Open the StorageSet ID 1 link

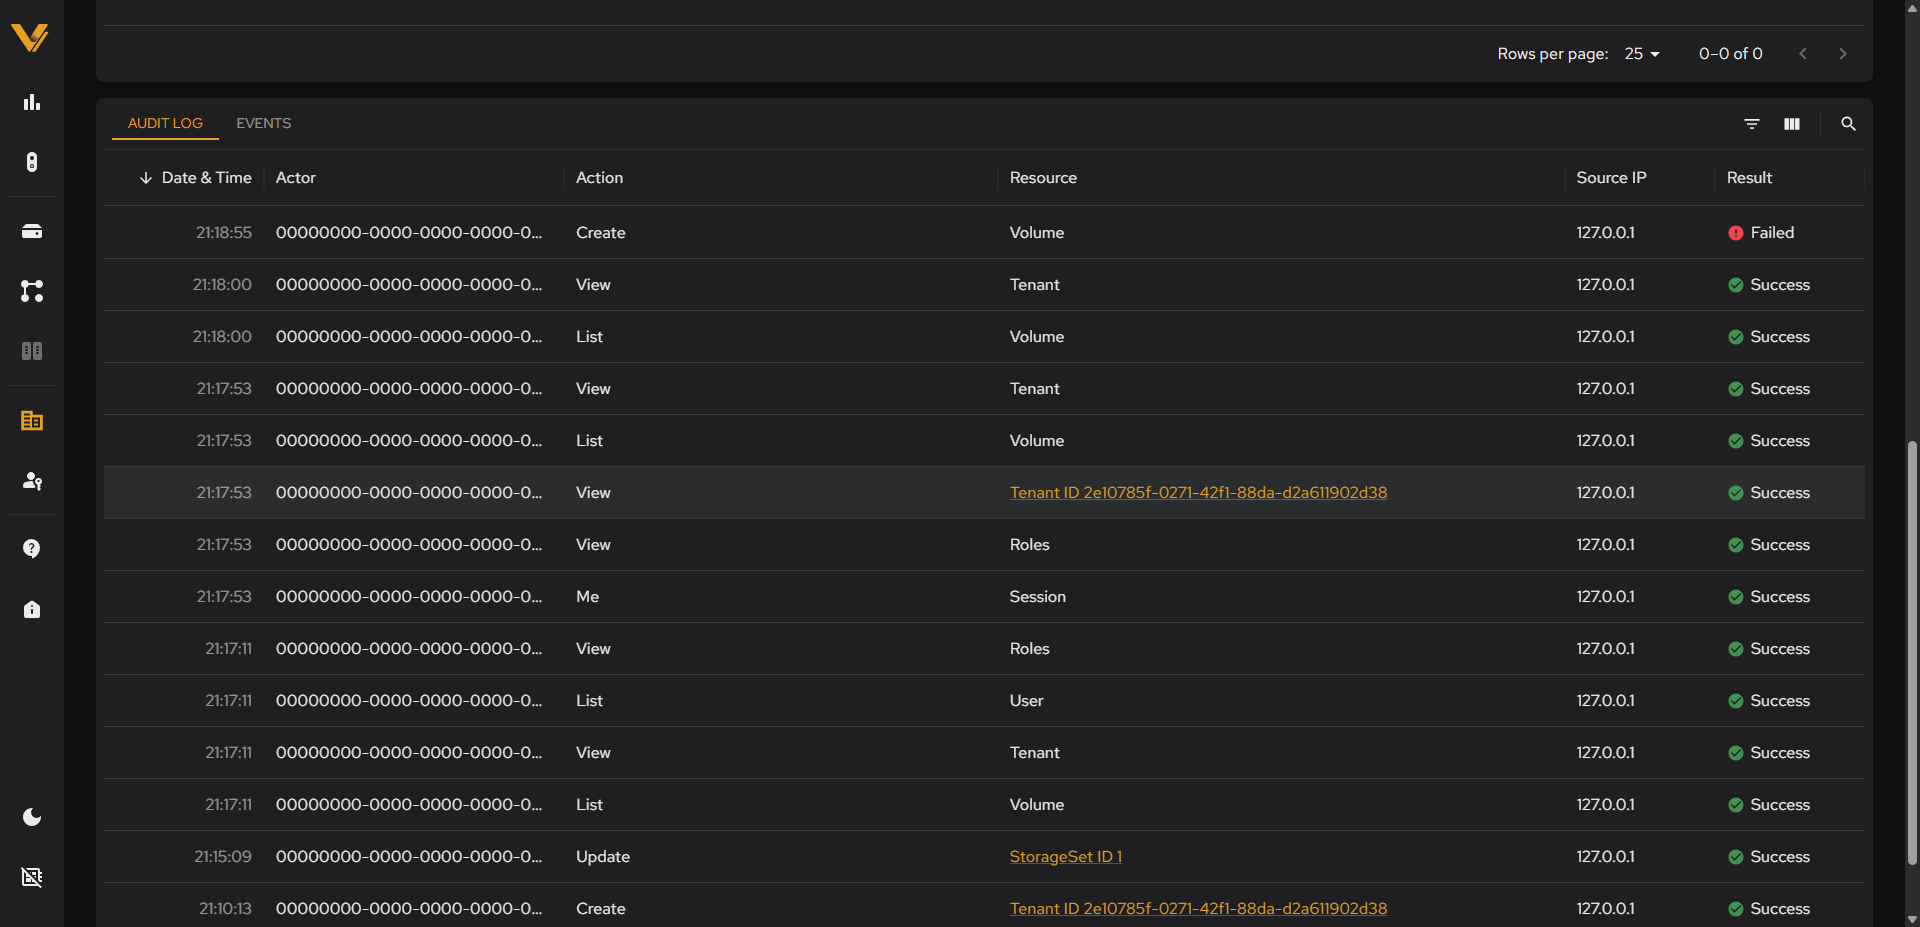tap(1066, 857)
